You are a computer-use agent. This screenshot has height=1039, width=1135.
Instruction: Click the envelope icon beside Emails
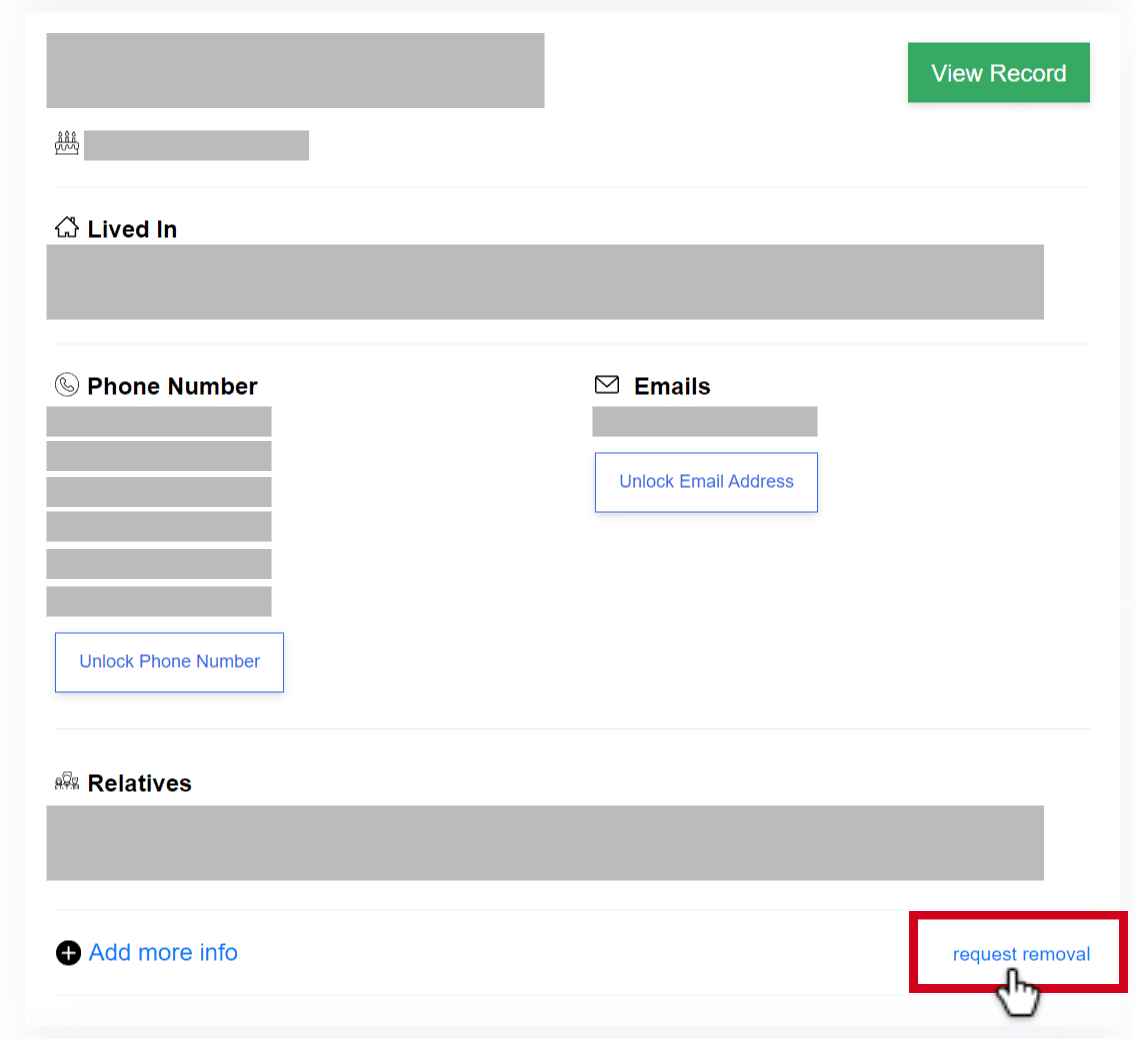coord(607,384)
